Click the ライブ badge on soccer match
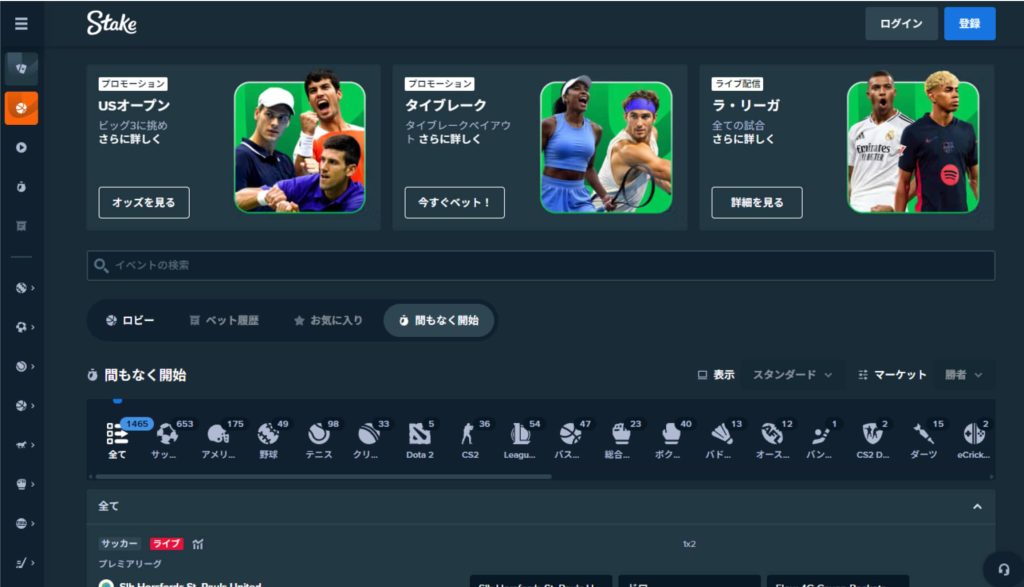The width and height of the screenshot is (1024, 587). pyautogui.click(x=167, y=543)
